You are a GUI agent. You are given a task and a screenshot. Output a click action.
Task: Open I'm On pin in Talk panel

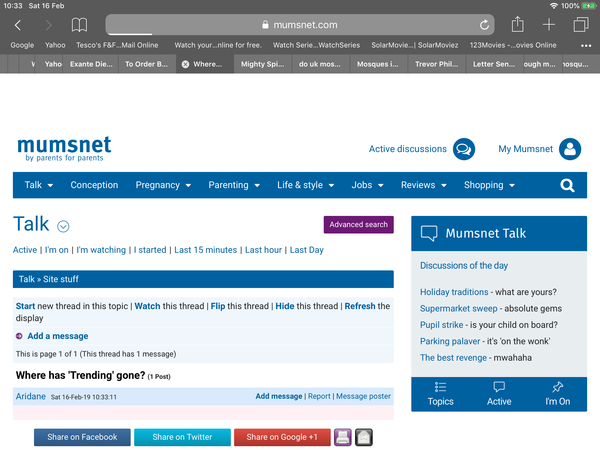557,394
